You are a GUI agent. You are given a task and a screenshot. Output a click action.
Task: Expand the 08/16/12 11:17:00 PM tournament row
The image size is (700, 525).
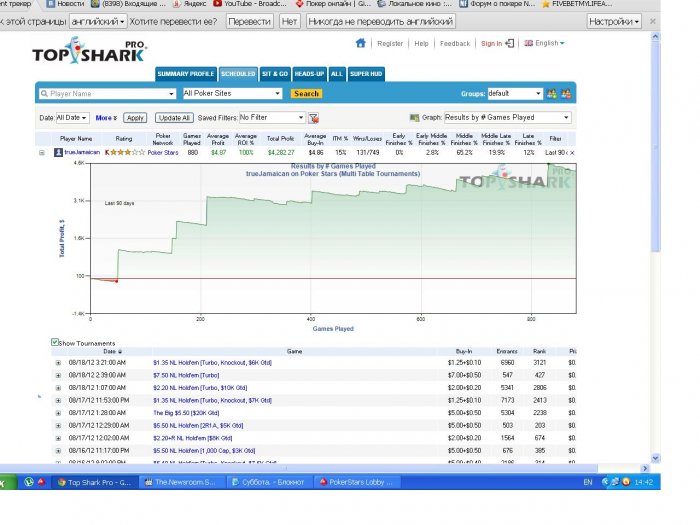(x=58, y=451)
